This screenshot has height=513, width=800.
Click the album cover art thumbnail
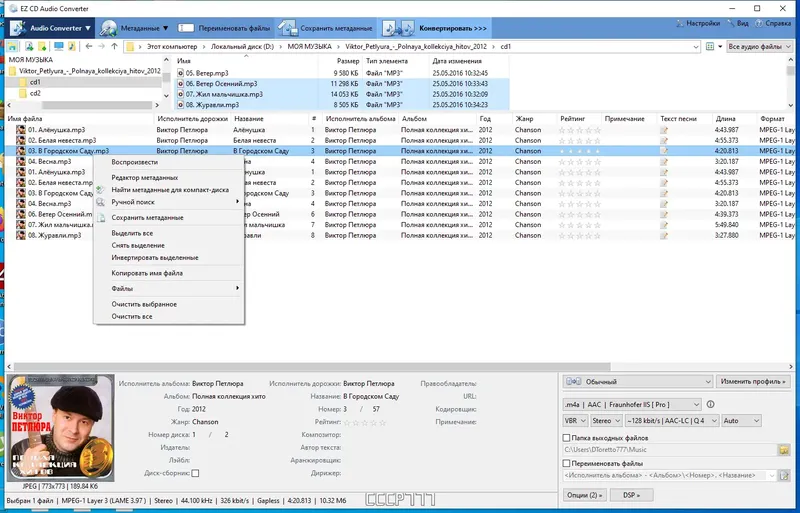pos(61,428)
